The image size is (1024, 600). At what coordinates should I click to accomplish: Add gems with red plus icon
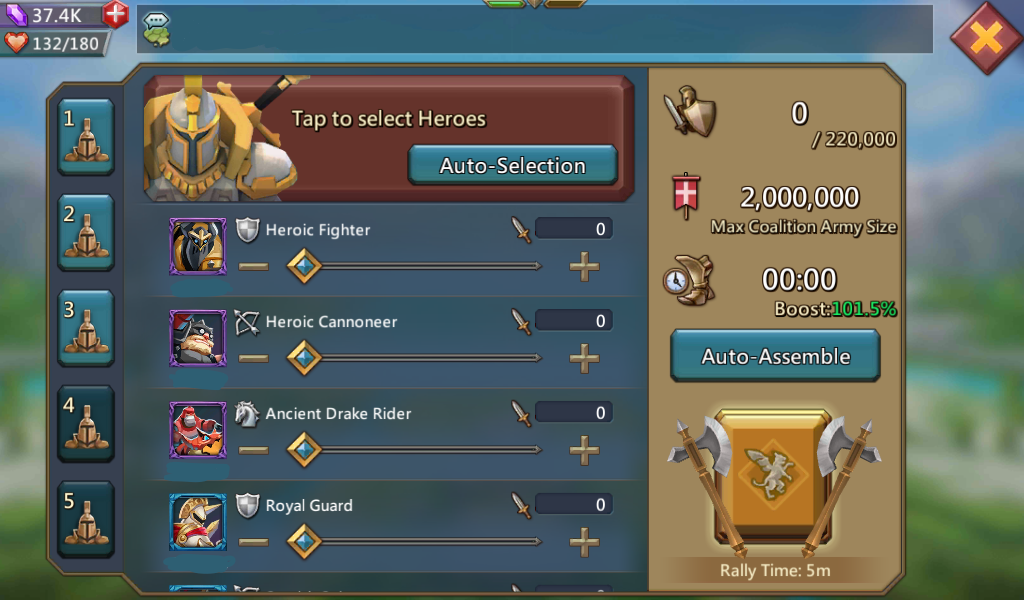click(116, 14)
